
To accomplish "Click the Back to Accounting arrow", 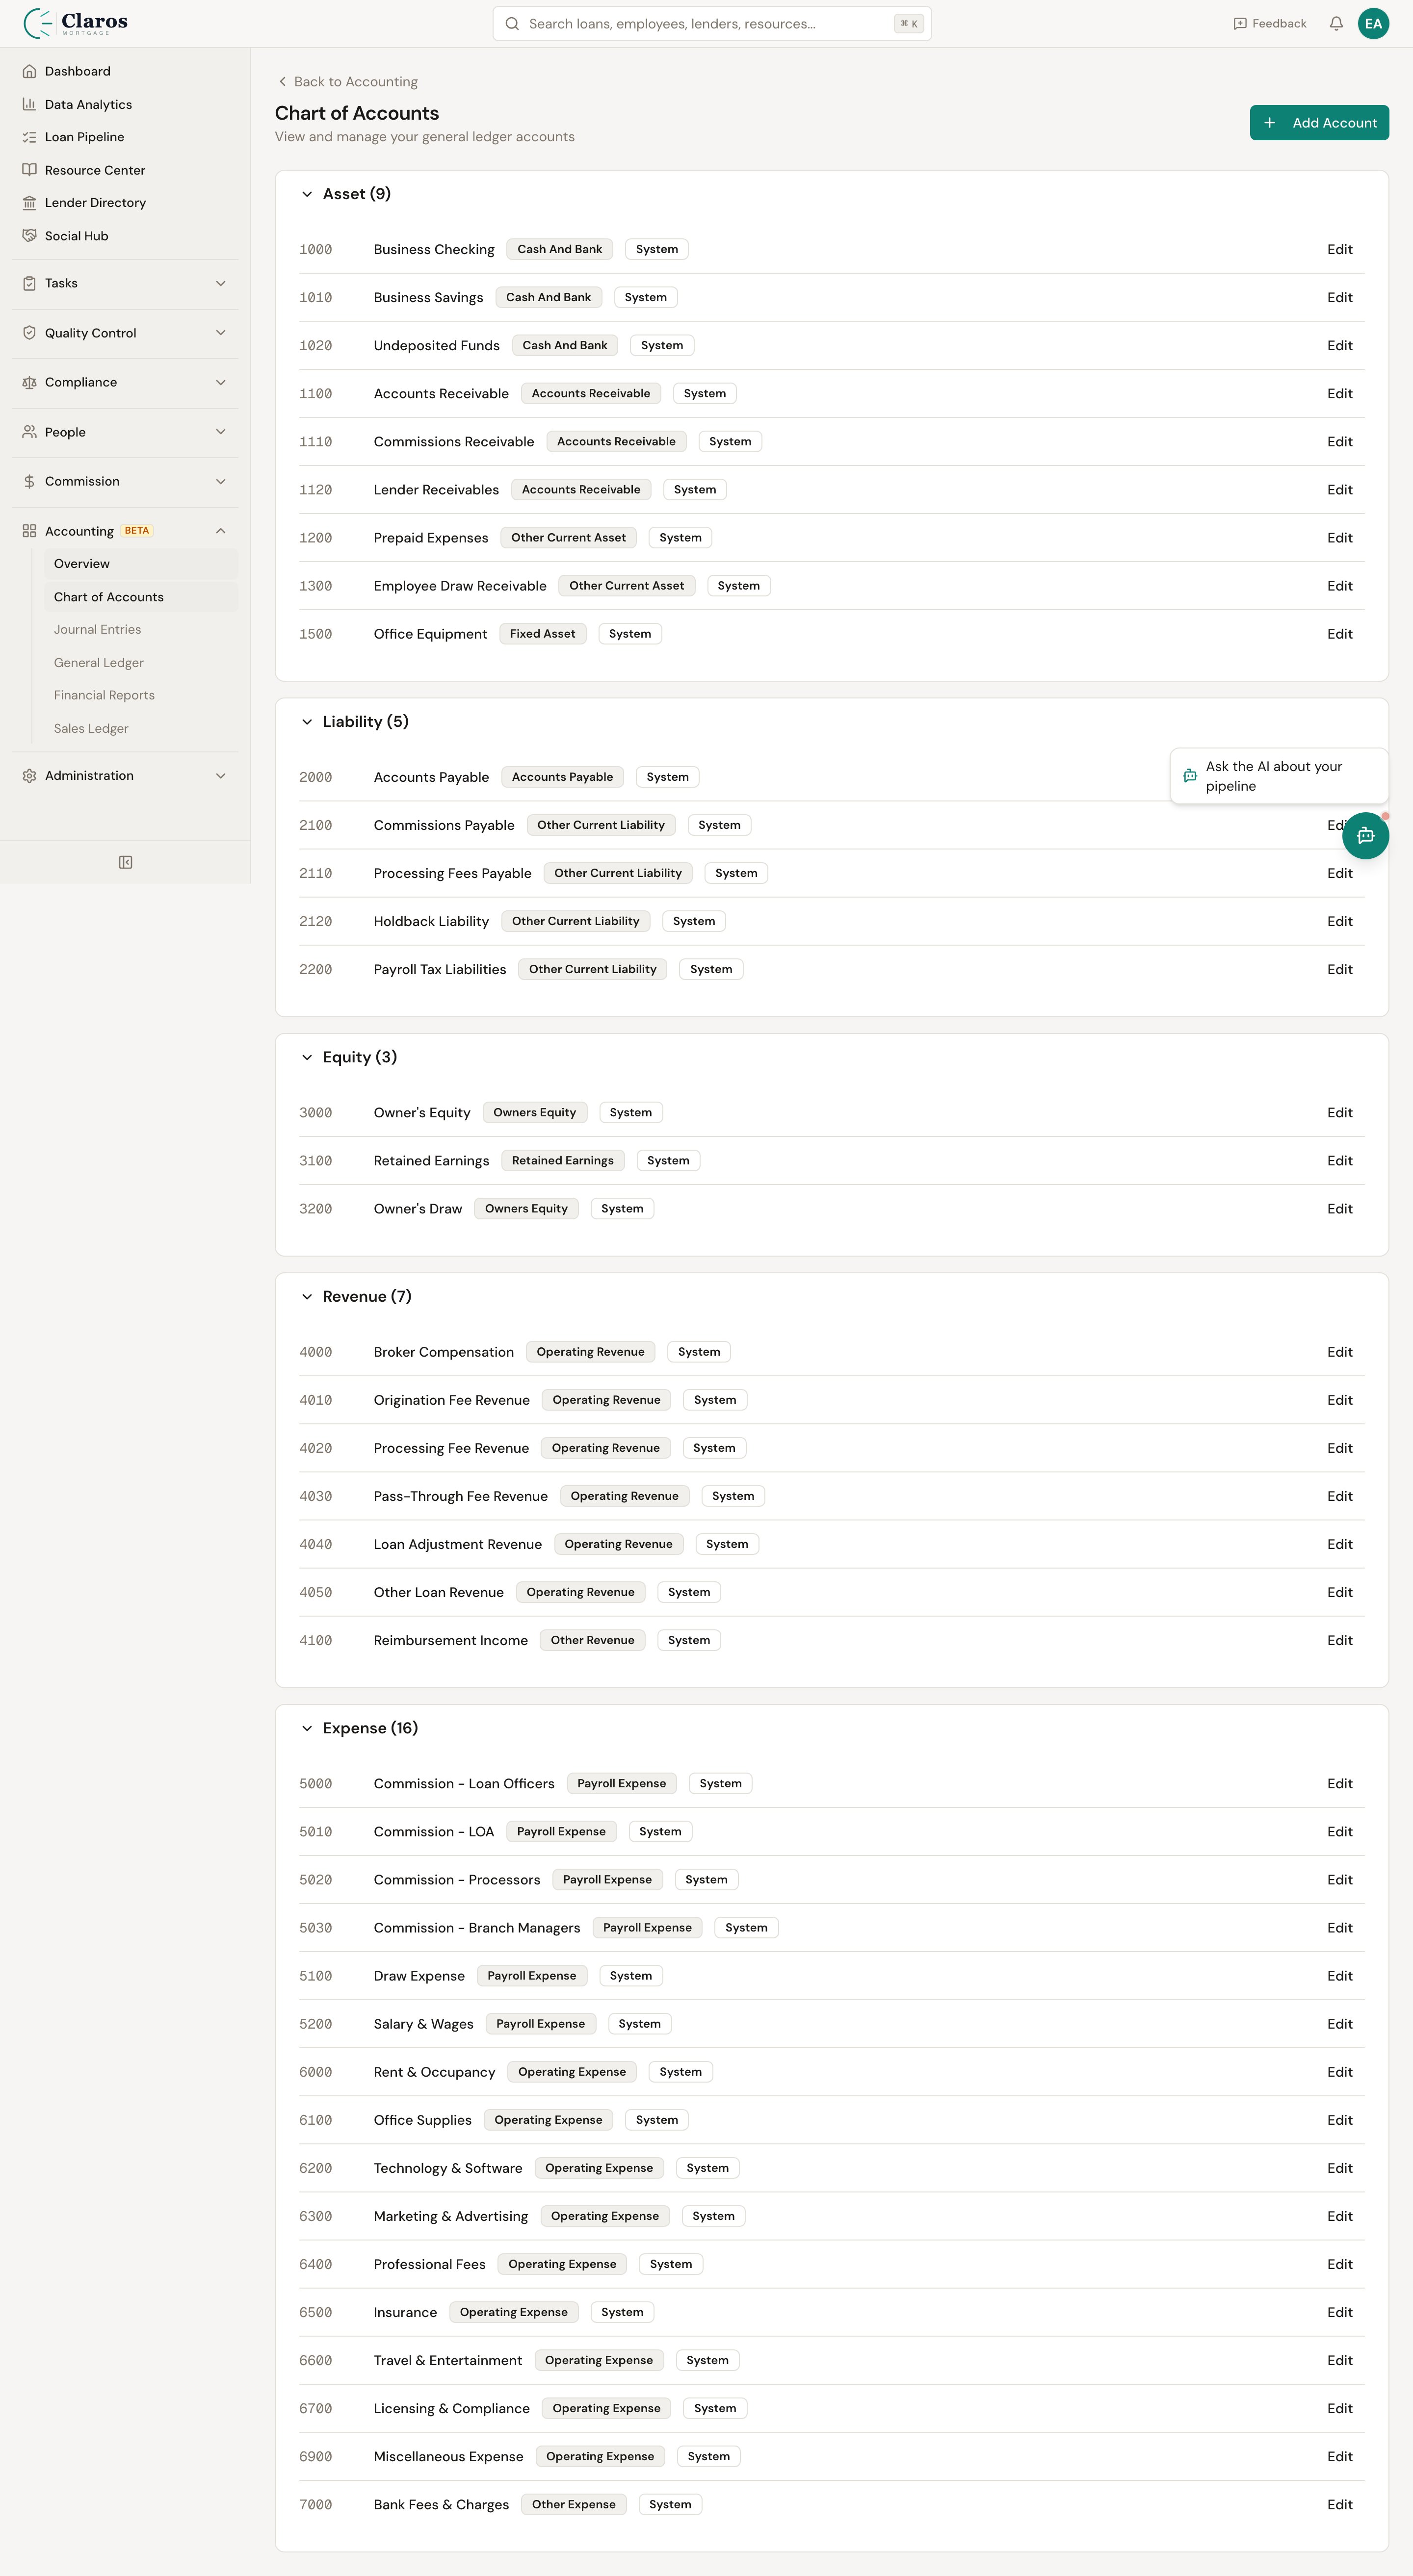I will (x=282, y=82).
